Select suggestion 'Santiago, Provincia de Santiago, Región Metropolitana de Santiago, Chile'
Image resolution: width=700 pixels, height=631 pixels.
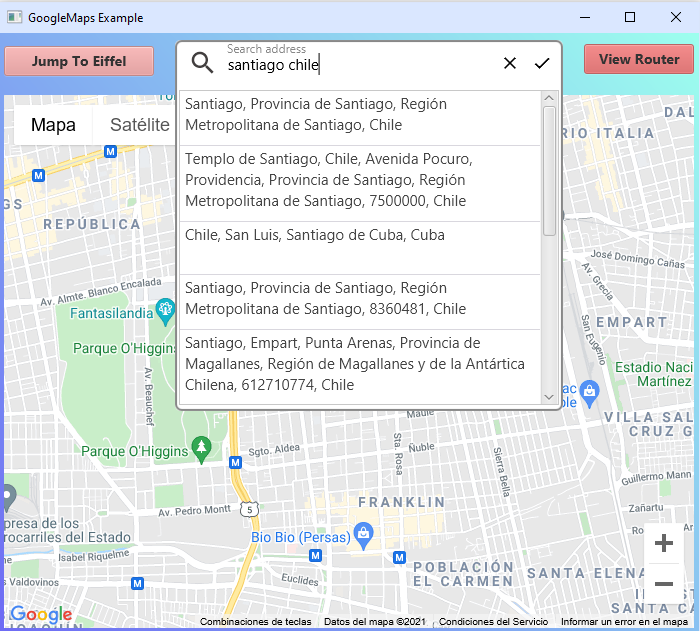360,118
